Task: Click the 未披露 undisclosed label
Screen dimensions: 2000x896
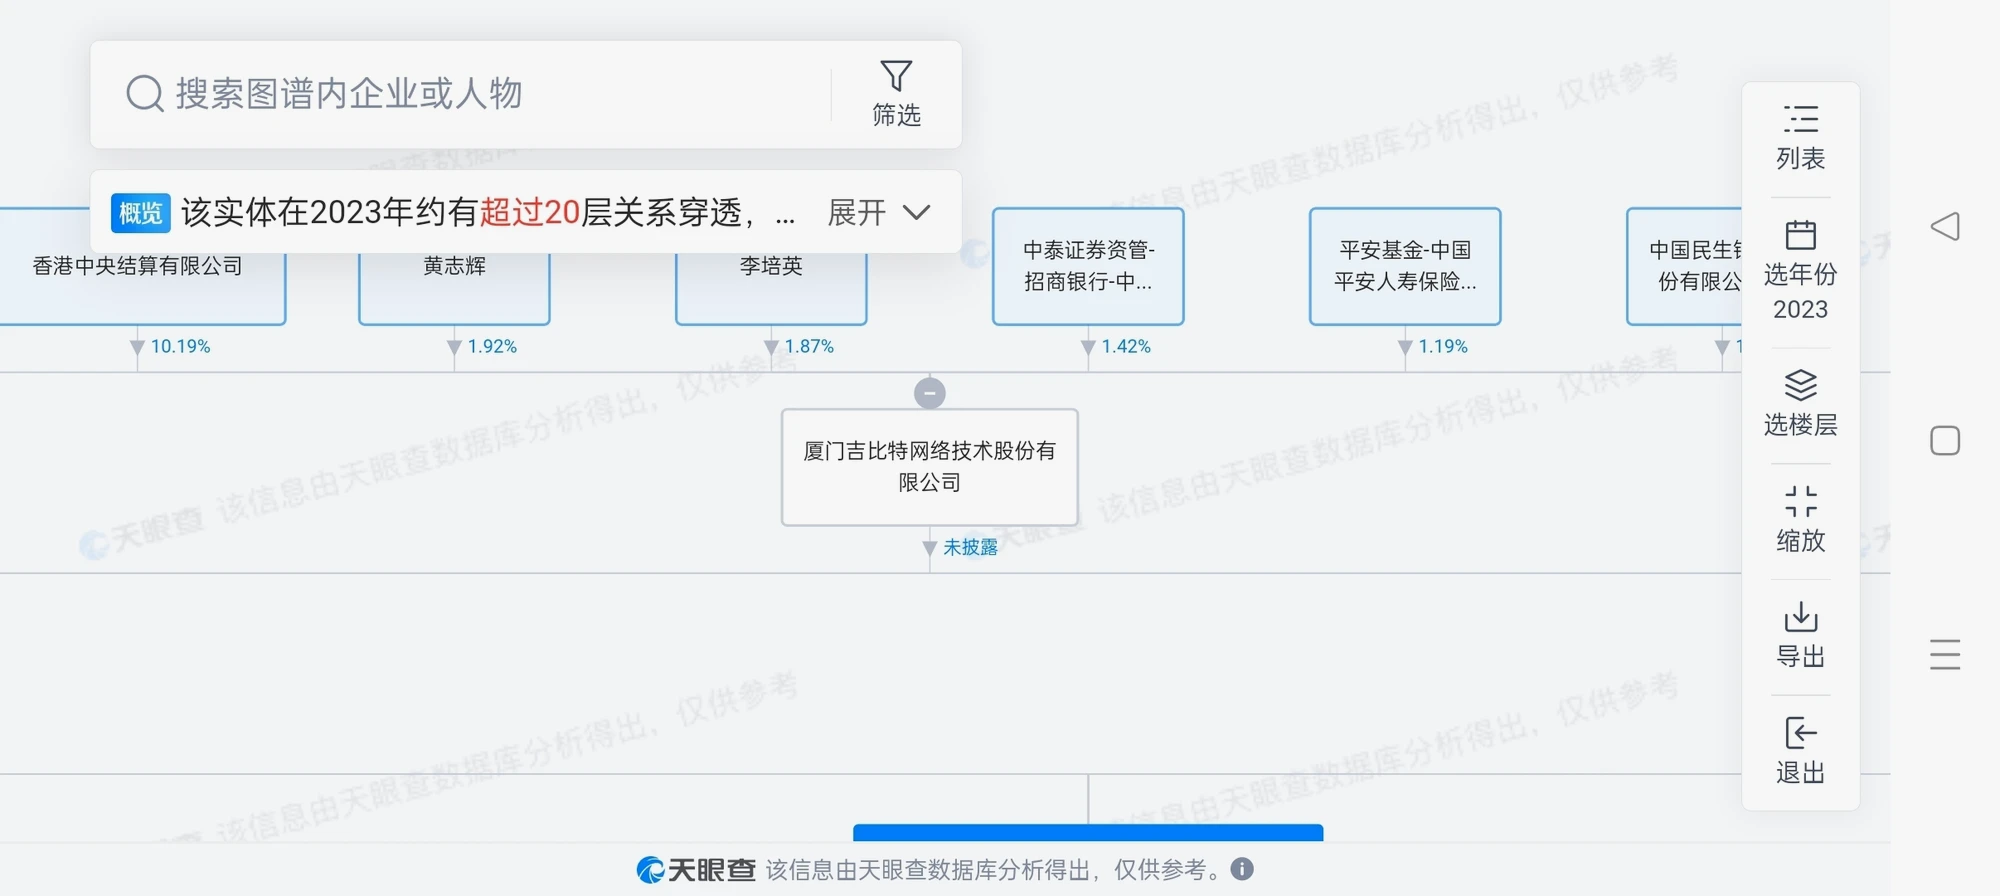Action: point(971,547)
